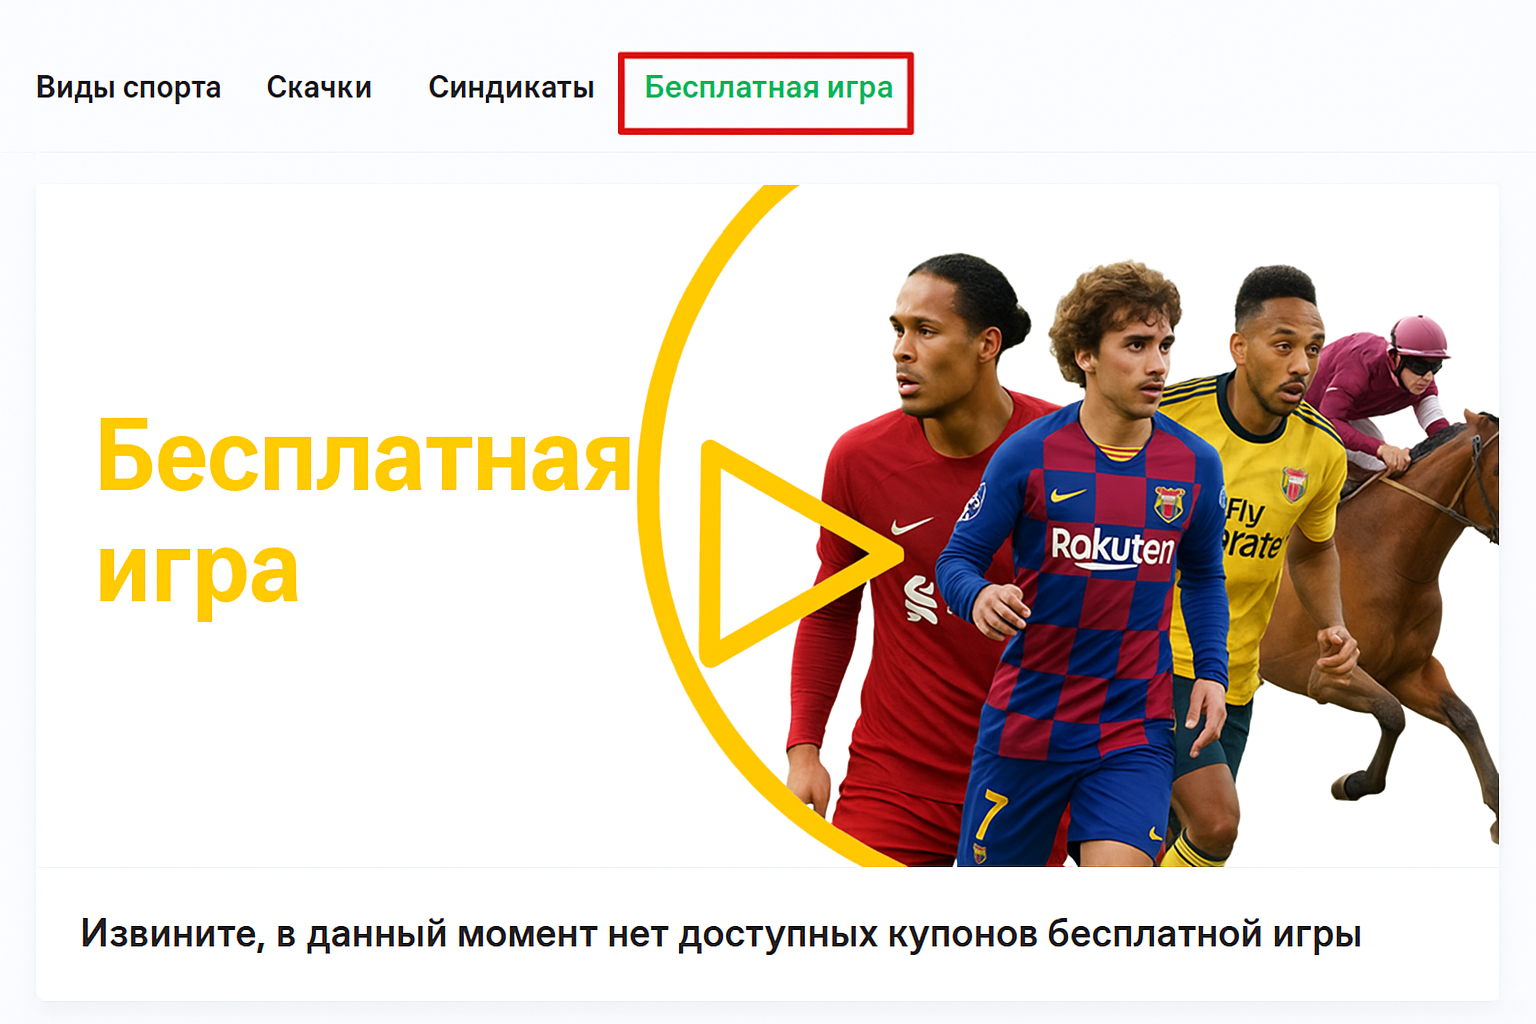Image resolution: width=1536 pixels, height=1024 pixels.
Task: Click the Rakuten logo on the striped jersey
Action: coord(1112,547)
